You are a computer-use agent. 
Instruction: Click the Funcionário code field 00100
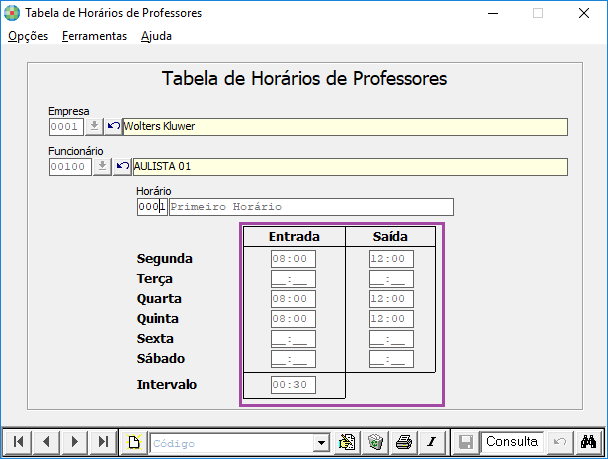(70, 167)
